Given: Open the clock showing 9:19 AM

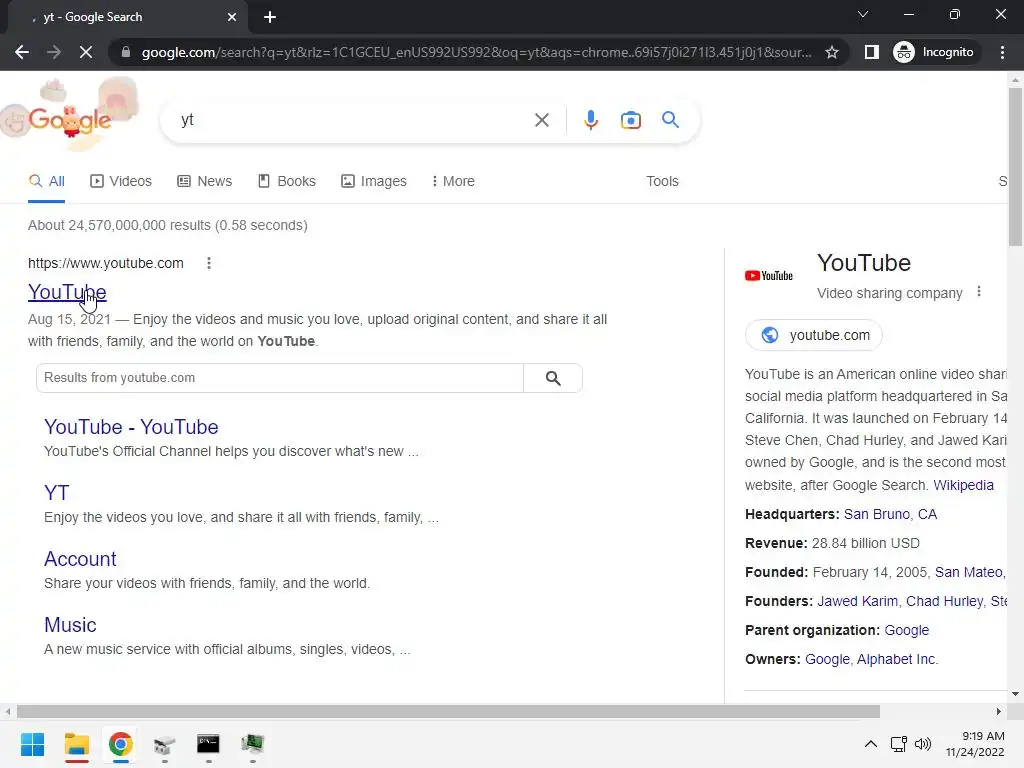Looking at the screenshot, I should pos(974,744).
